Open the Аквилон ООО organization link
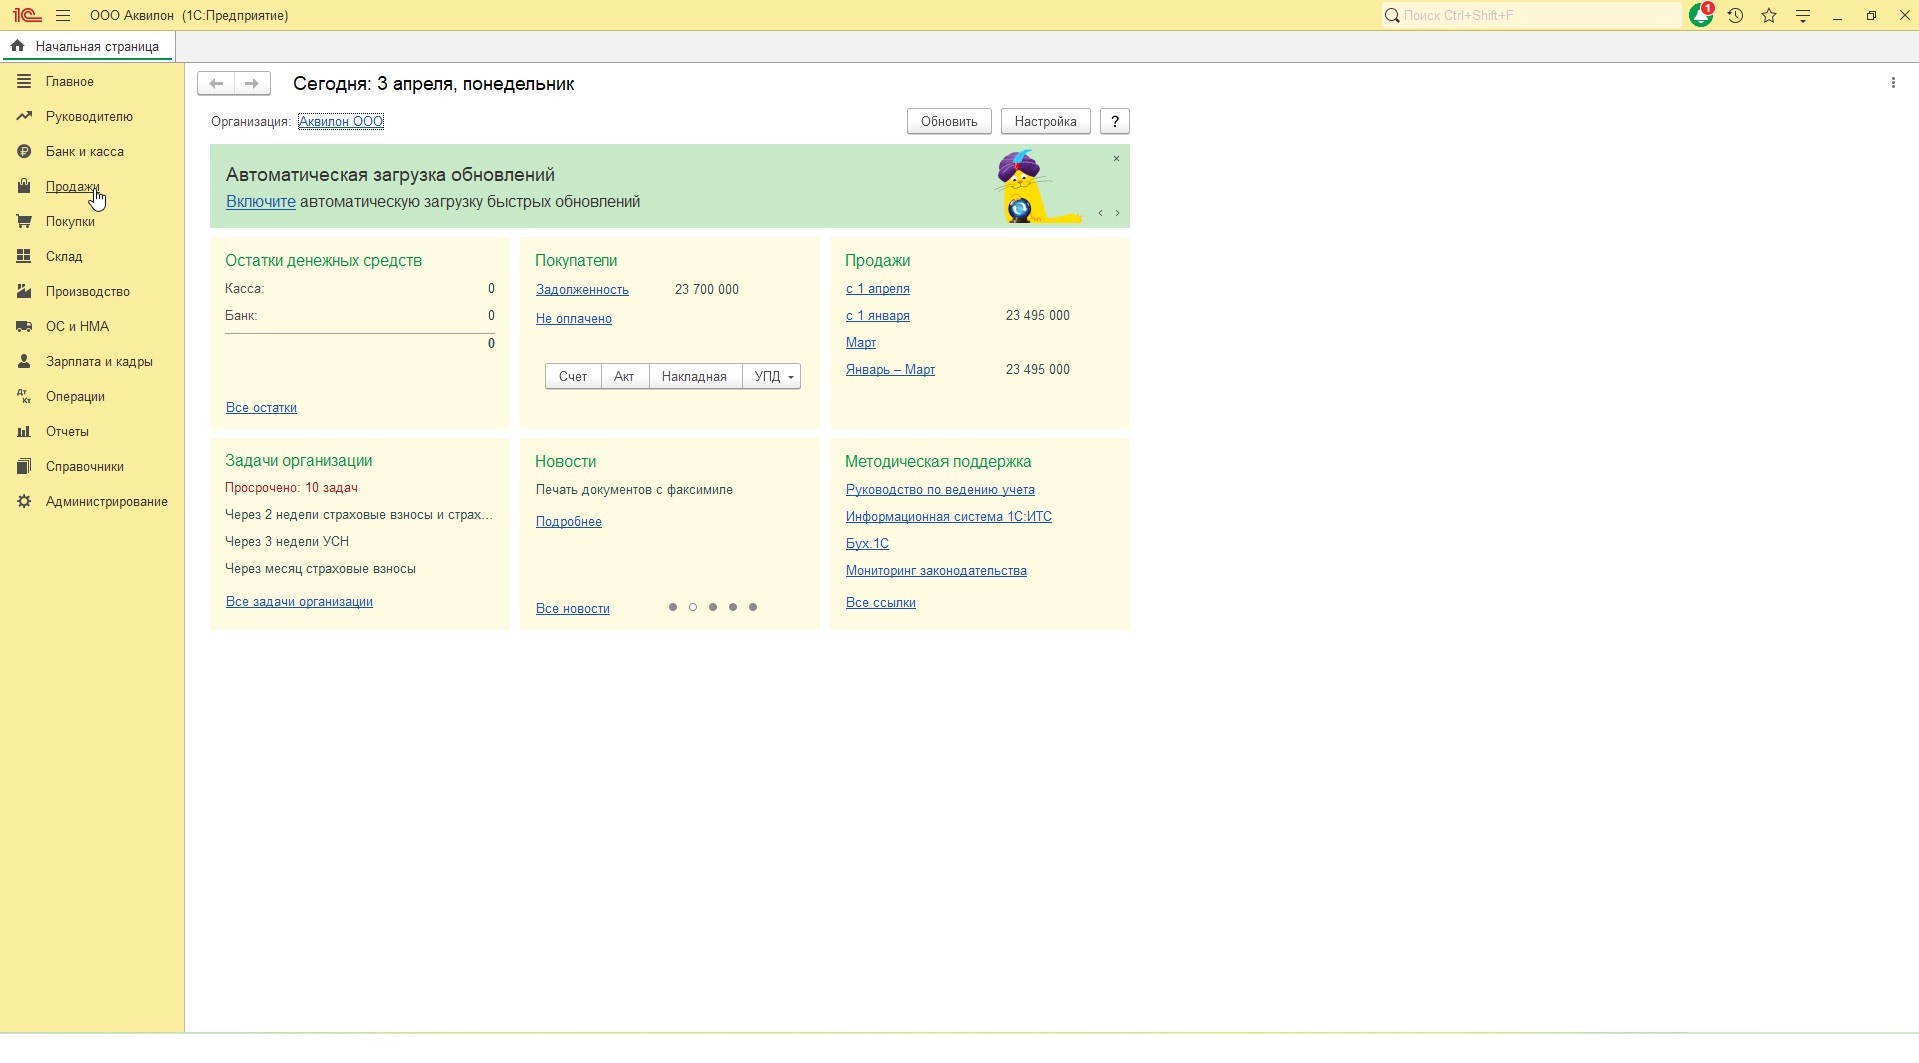Screen dimensions: 1919x1063 tap(341, 121)
